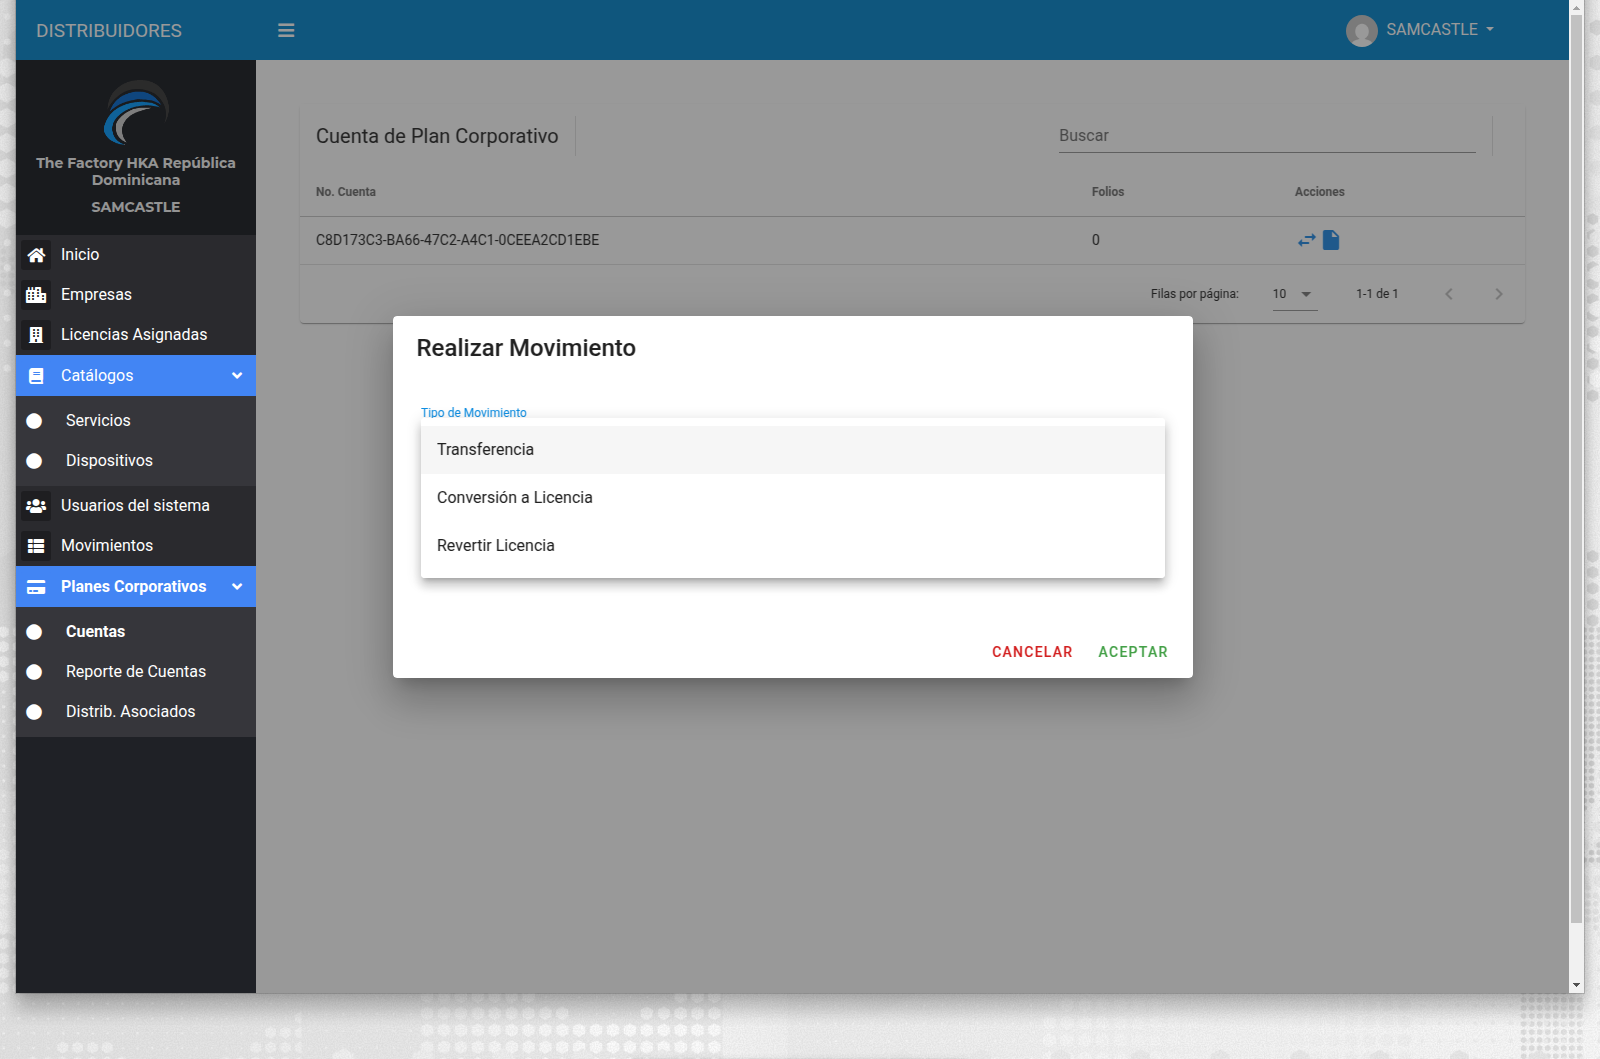Viewport: 1600px width, 1059px height.
Task: Select the Distrib. Asociados bullet
Action: coord(34,712)
